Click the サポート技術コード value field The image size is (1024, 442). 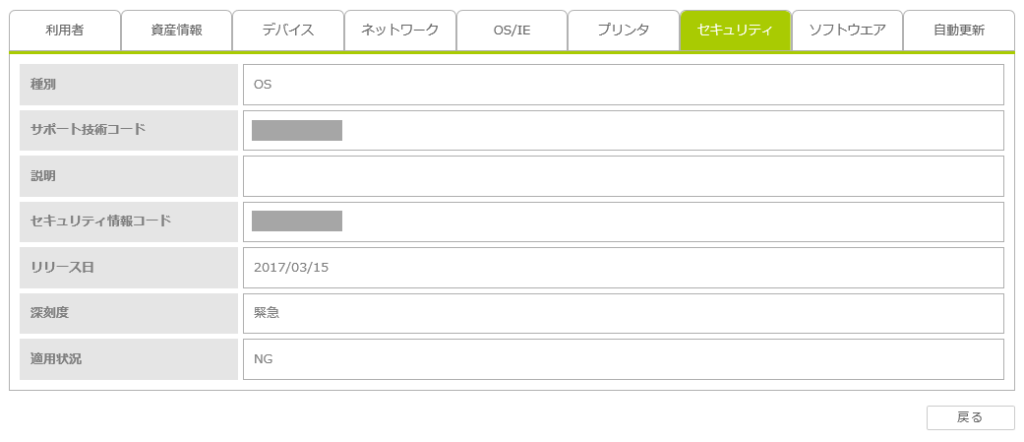(622, 130)
